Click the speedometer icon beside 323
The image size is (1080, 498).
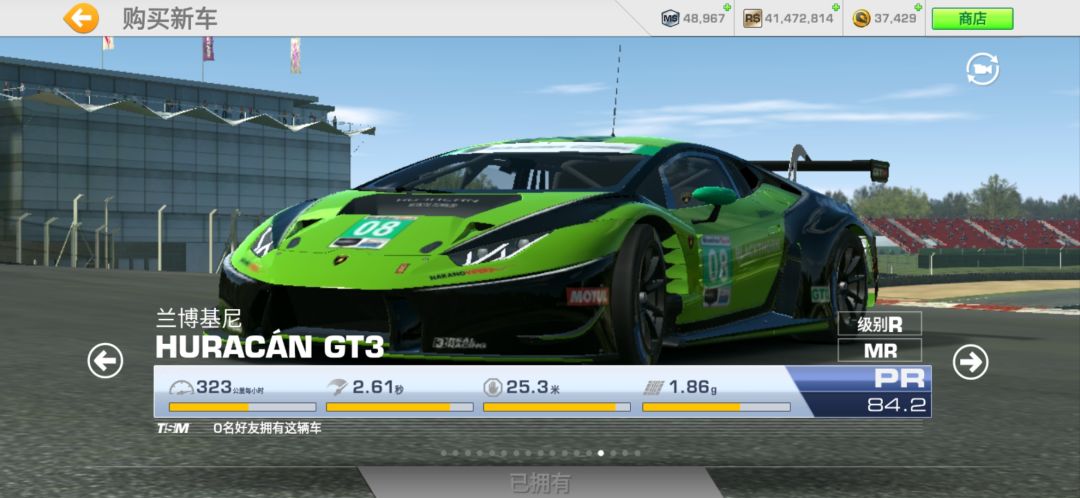point(180,388)
